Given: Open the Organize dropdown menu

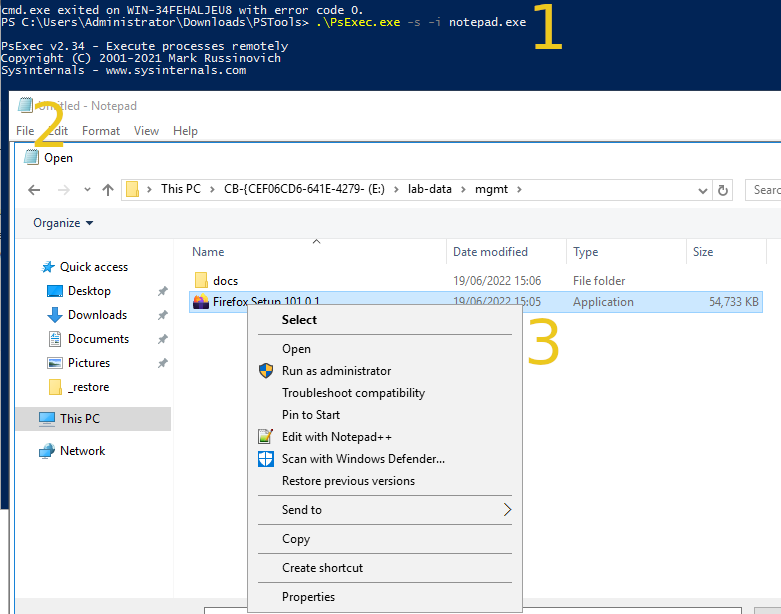Looking at the screenshot, I should [63, 223].
